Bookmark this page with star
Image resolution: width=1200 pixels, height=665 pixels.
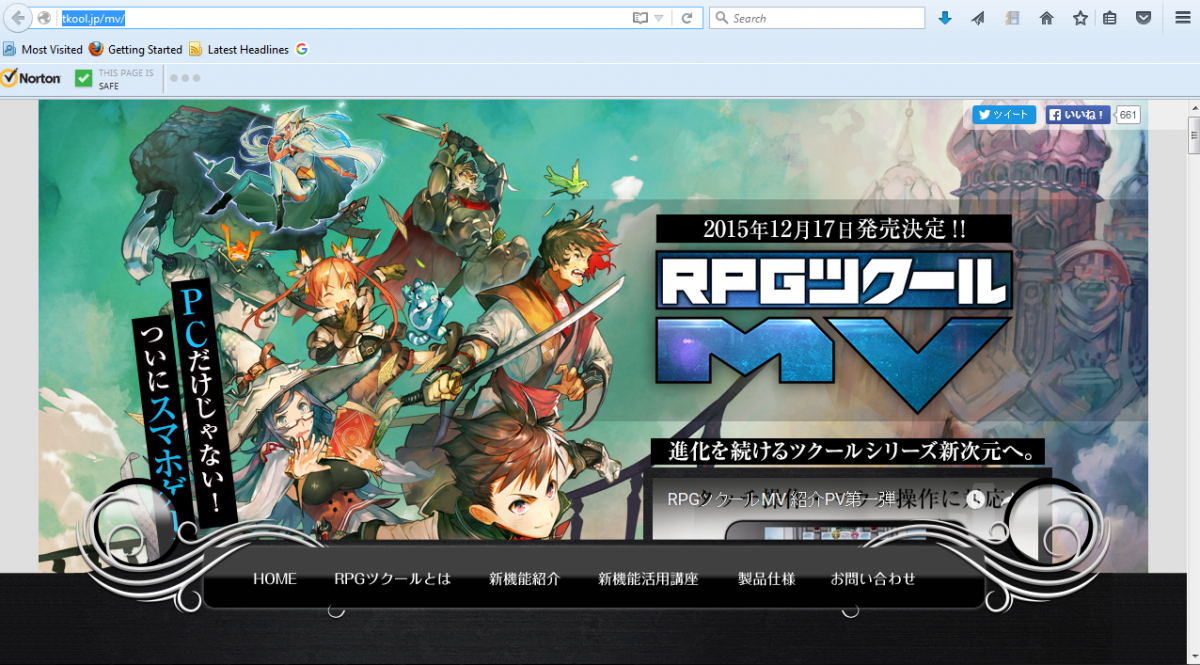click(x=1080, y=18)
